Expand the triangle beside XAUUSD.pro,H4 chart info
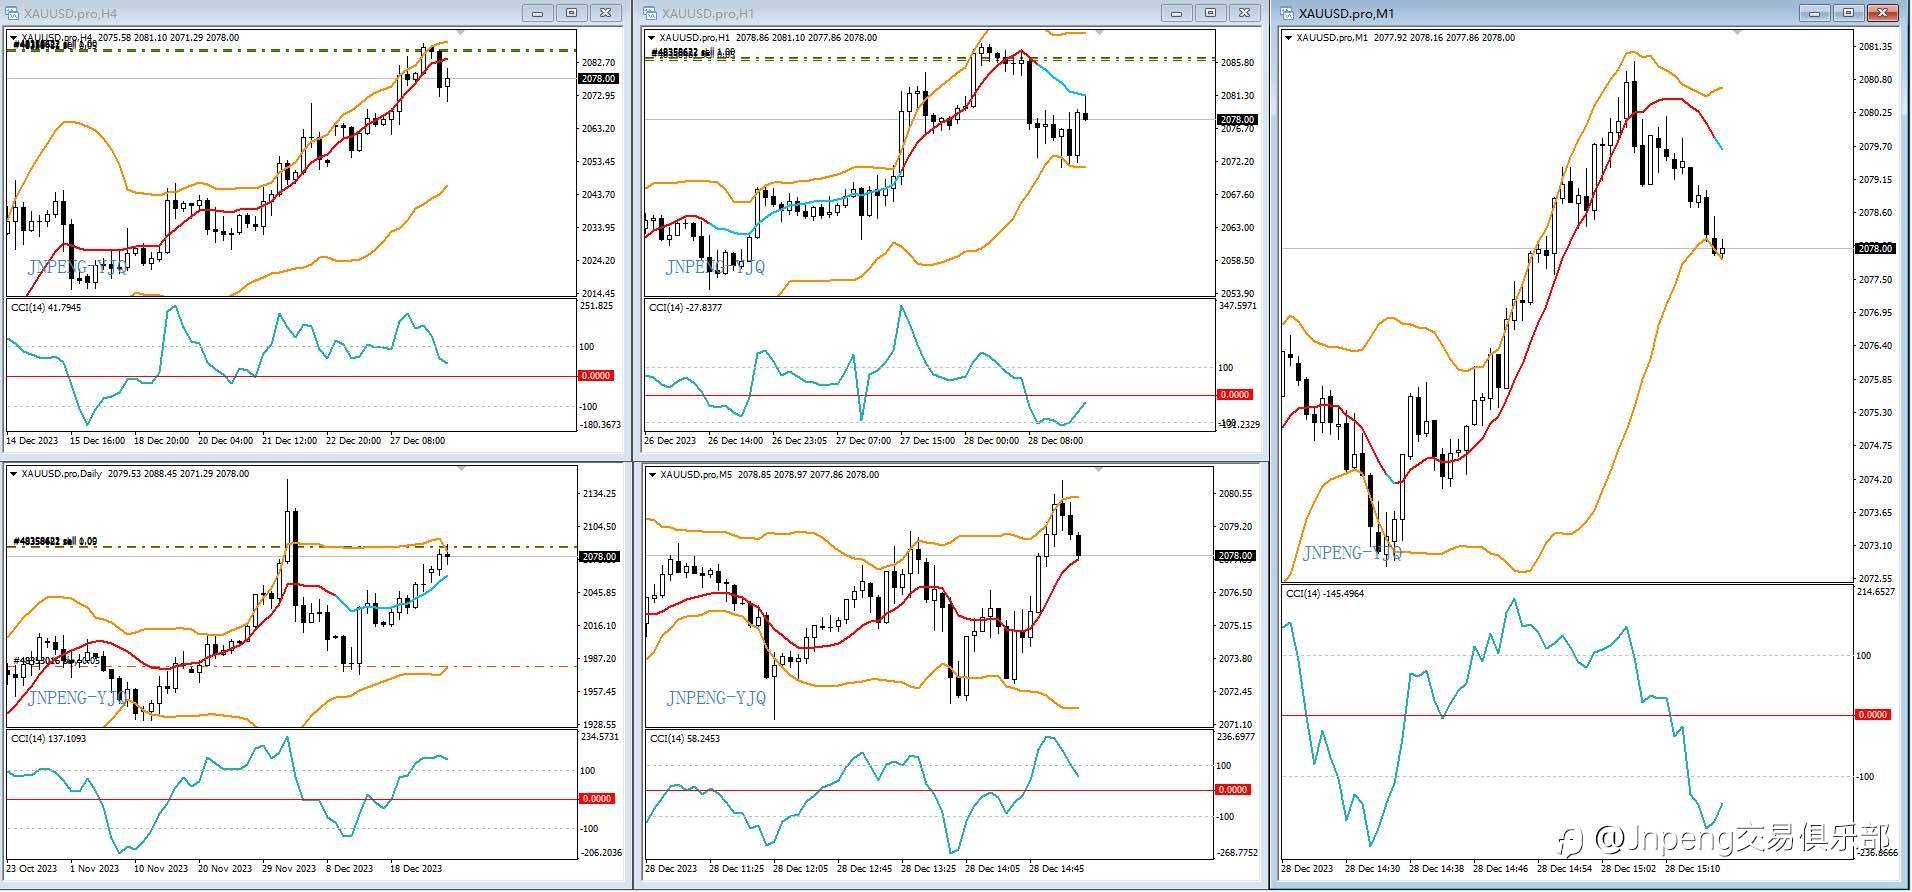1912x892 pixels. [14, 38]
